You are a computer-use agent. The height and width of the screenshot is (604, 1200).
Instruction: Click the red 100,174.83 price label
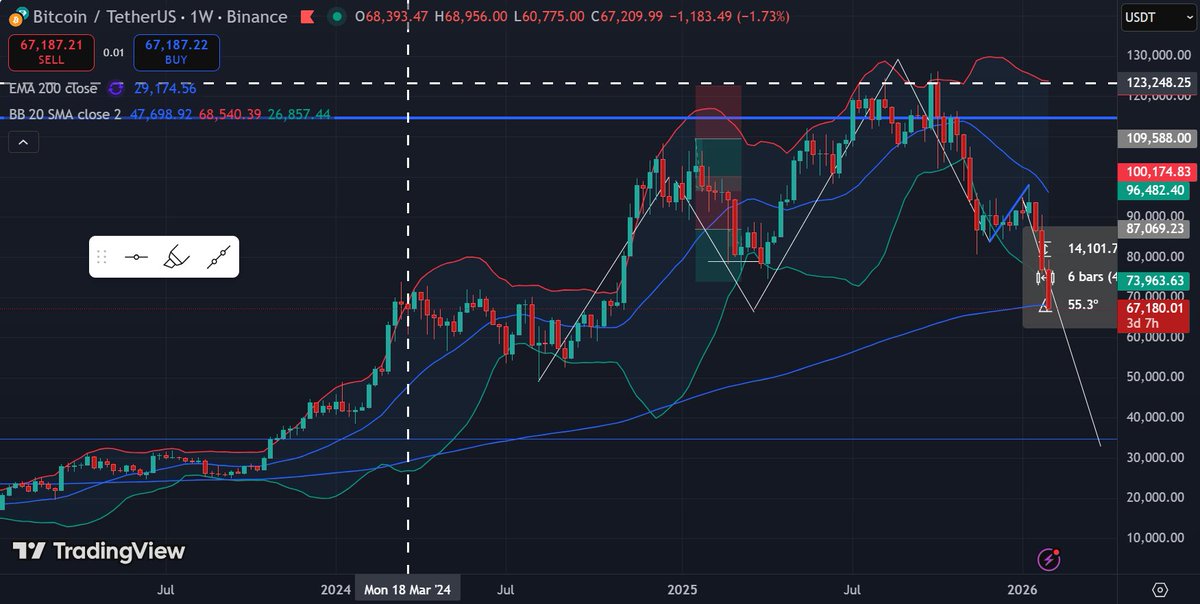pyautogui.click(x=1157, y=172)
